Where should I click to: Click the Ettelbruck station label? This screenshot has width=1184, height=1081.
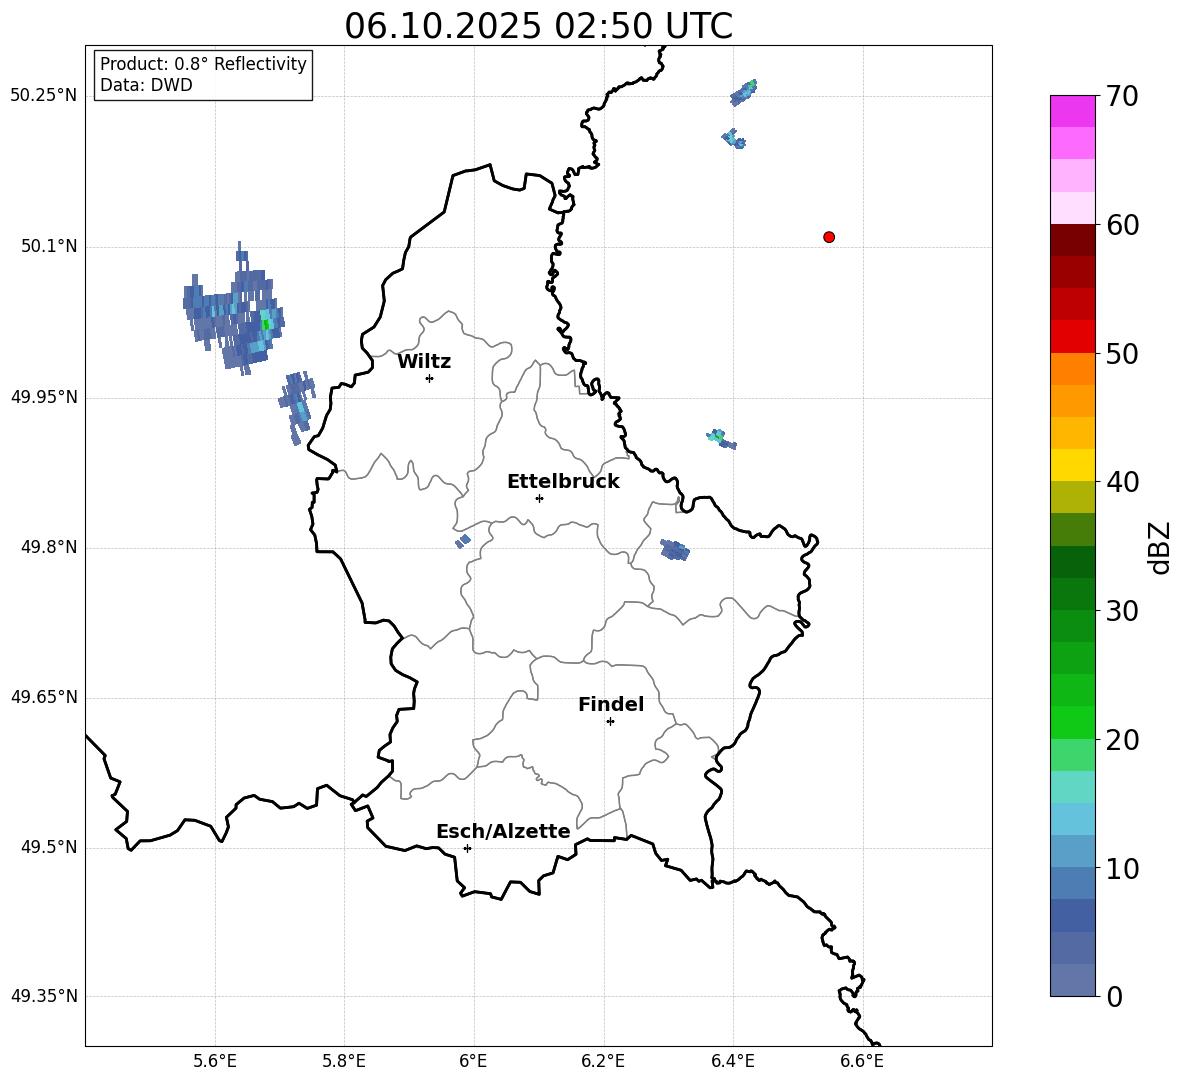point(563,482)
